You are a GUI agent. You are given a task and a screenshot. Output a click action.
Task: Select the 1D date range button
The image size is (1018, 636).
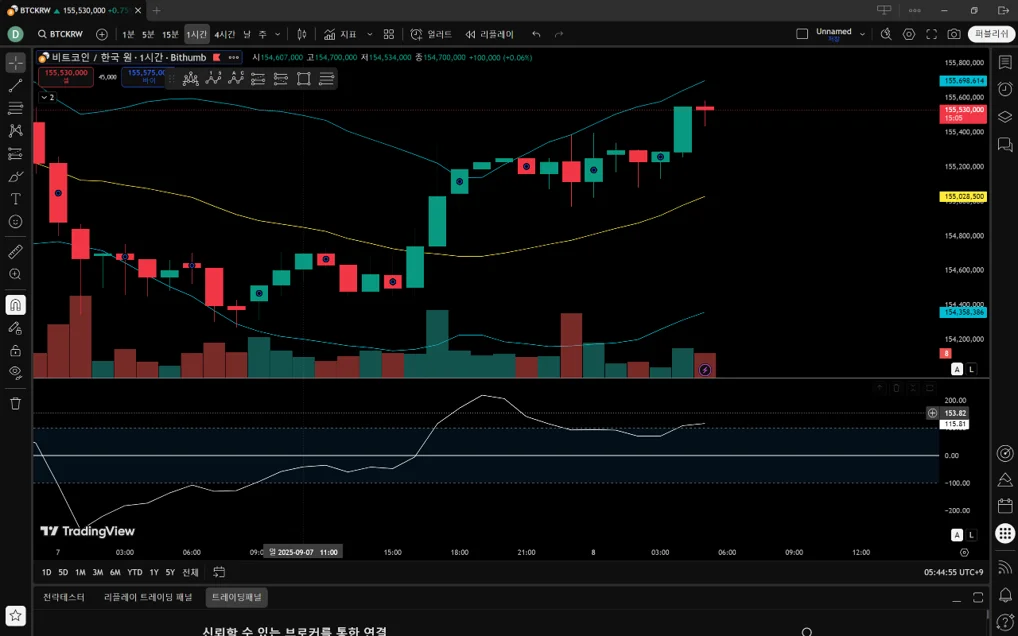46,572
